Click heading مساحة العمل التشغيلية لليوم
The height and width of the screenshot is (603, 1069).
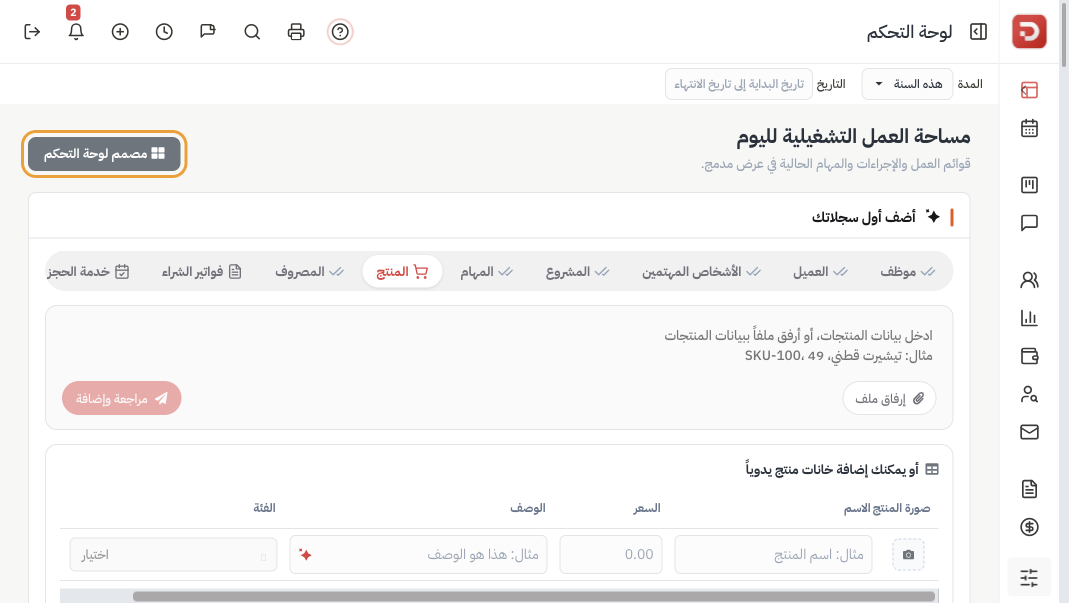point(853,136)
